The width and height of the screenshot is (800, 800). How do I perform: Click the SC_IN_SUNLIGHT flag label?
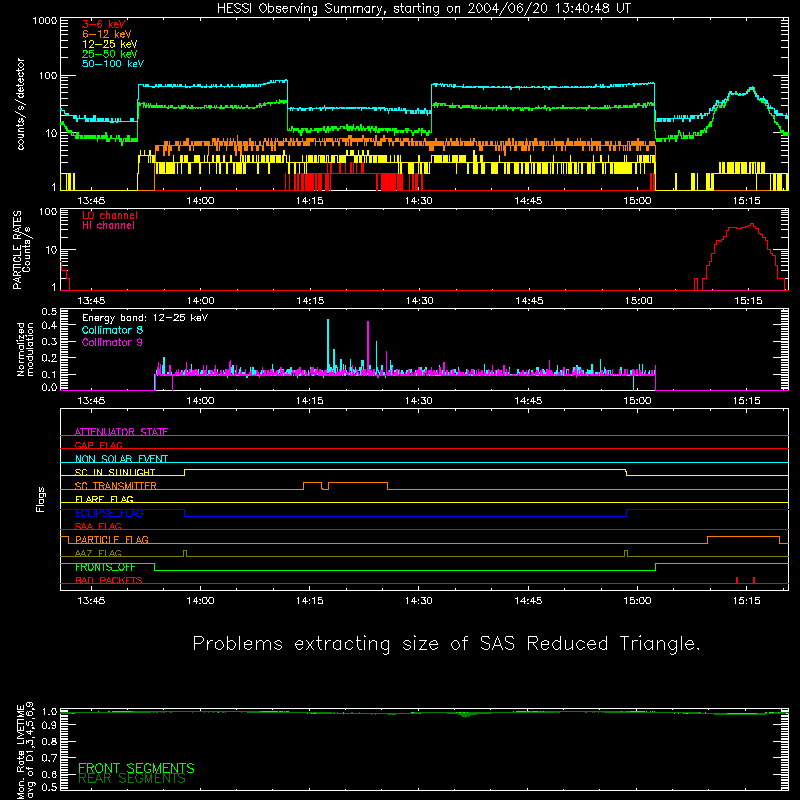[x=115, y=472]
